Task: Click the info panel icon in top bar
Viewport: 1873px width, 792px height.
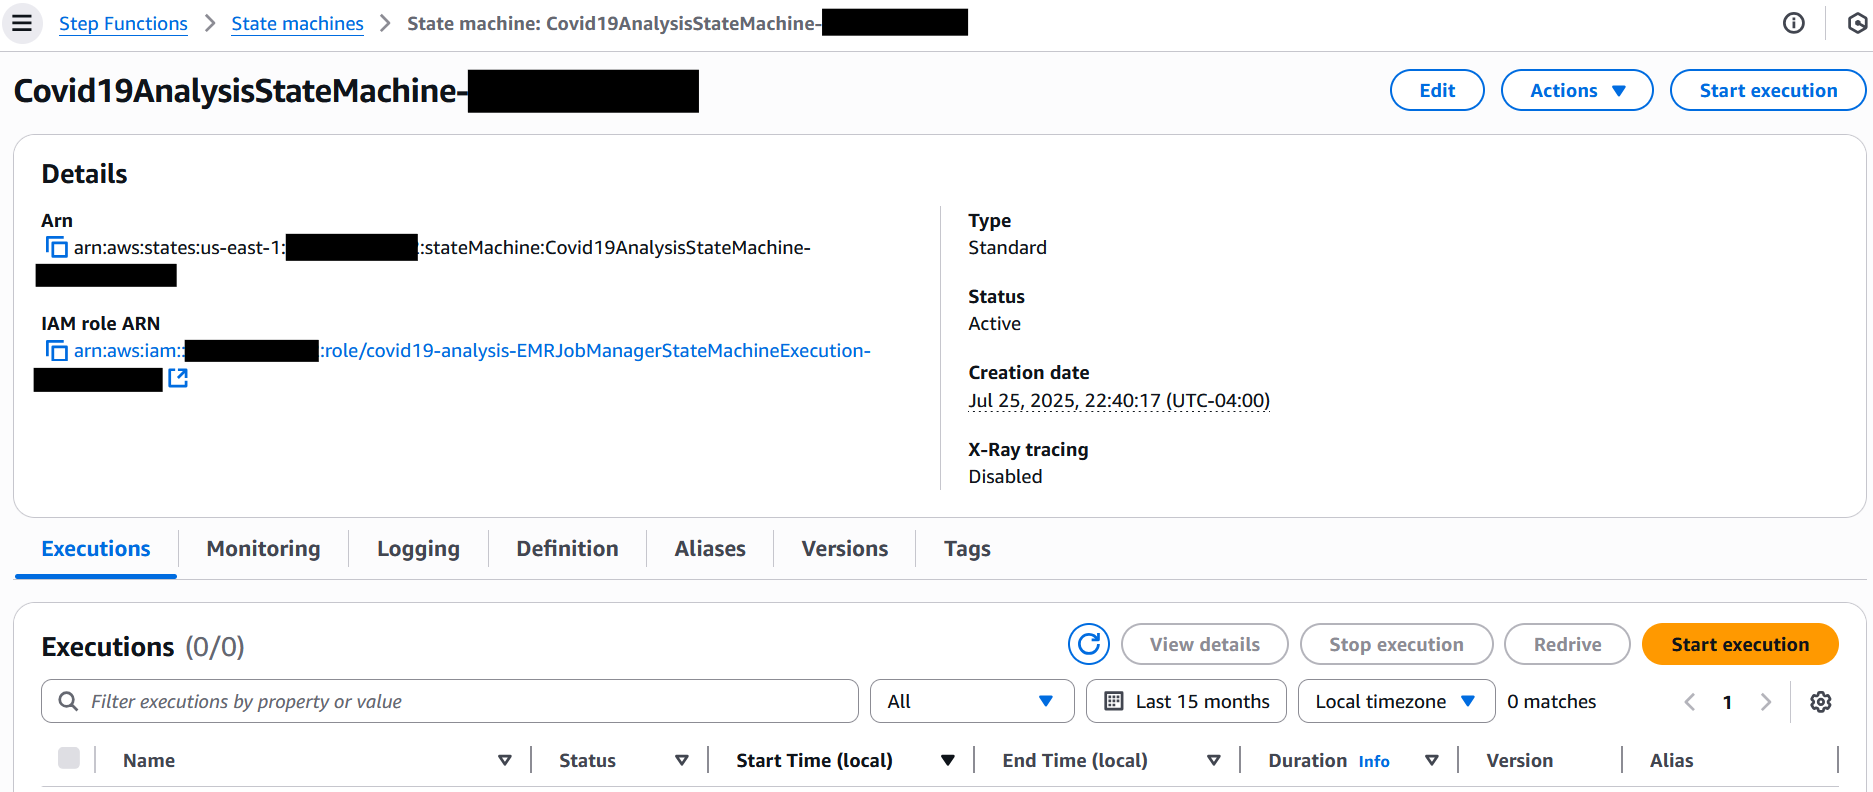Action: [x=1794, y=23]
